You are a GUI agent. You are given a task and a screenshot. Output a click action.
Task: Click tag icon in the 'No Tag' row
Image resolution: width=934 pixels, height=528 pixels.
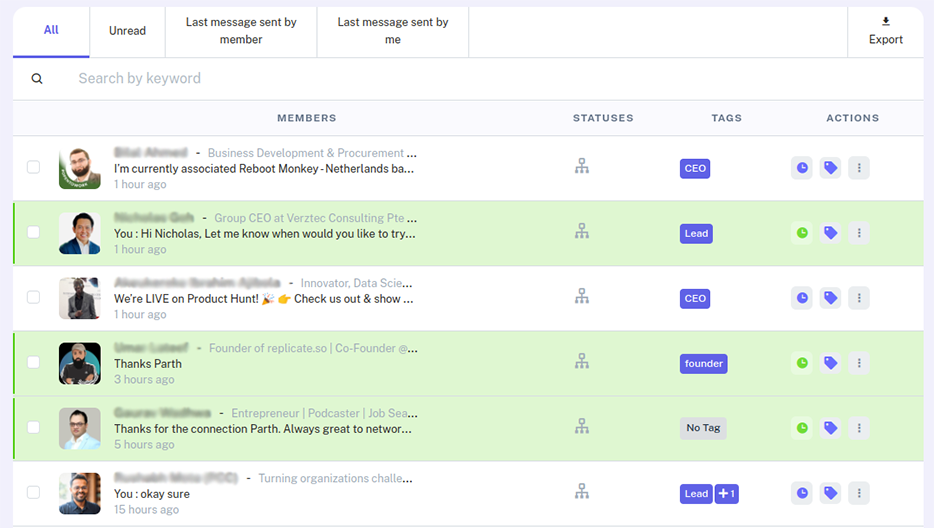[830, 428]
